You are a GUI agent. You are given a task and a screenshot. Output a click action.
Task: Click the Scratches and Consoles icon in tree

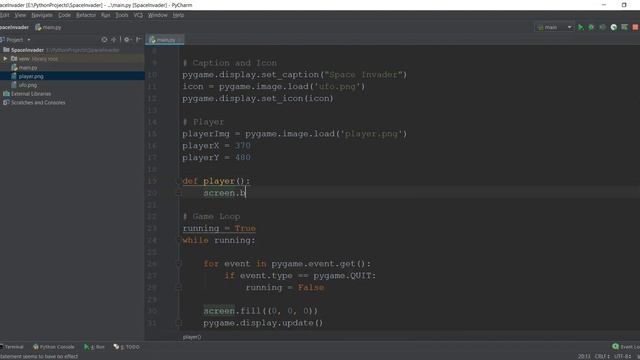pyautogui.click(x=6, y=102)
